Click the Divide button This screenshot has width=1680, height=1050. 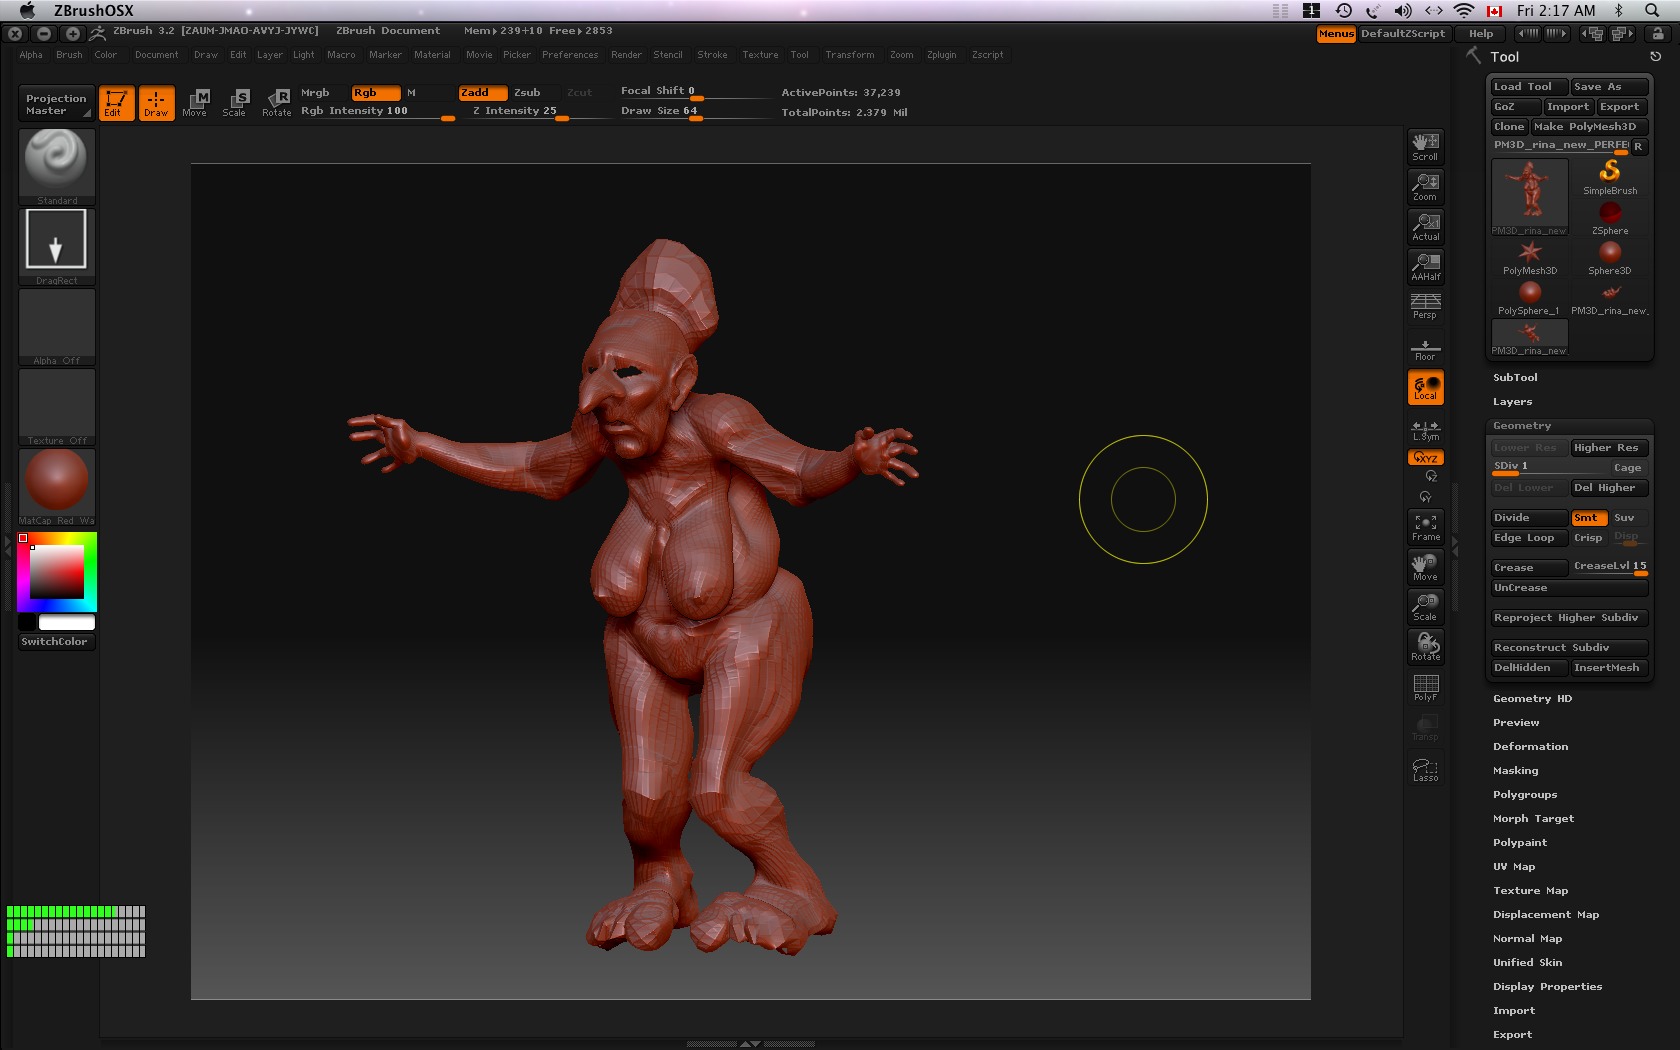click(1529, 517)
